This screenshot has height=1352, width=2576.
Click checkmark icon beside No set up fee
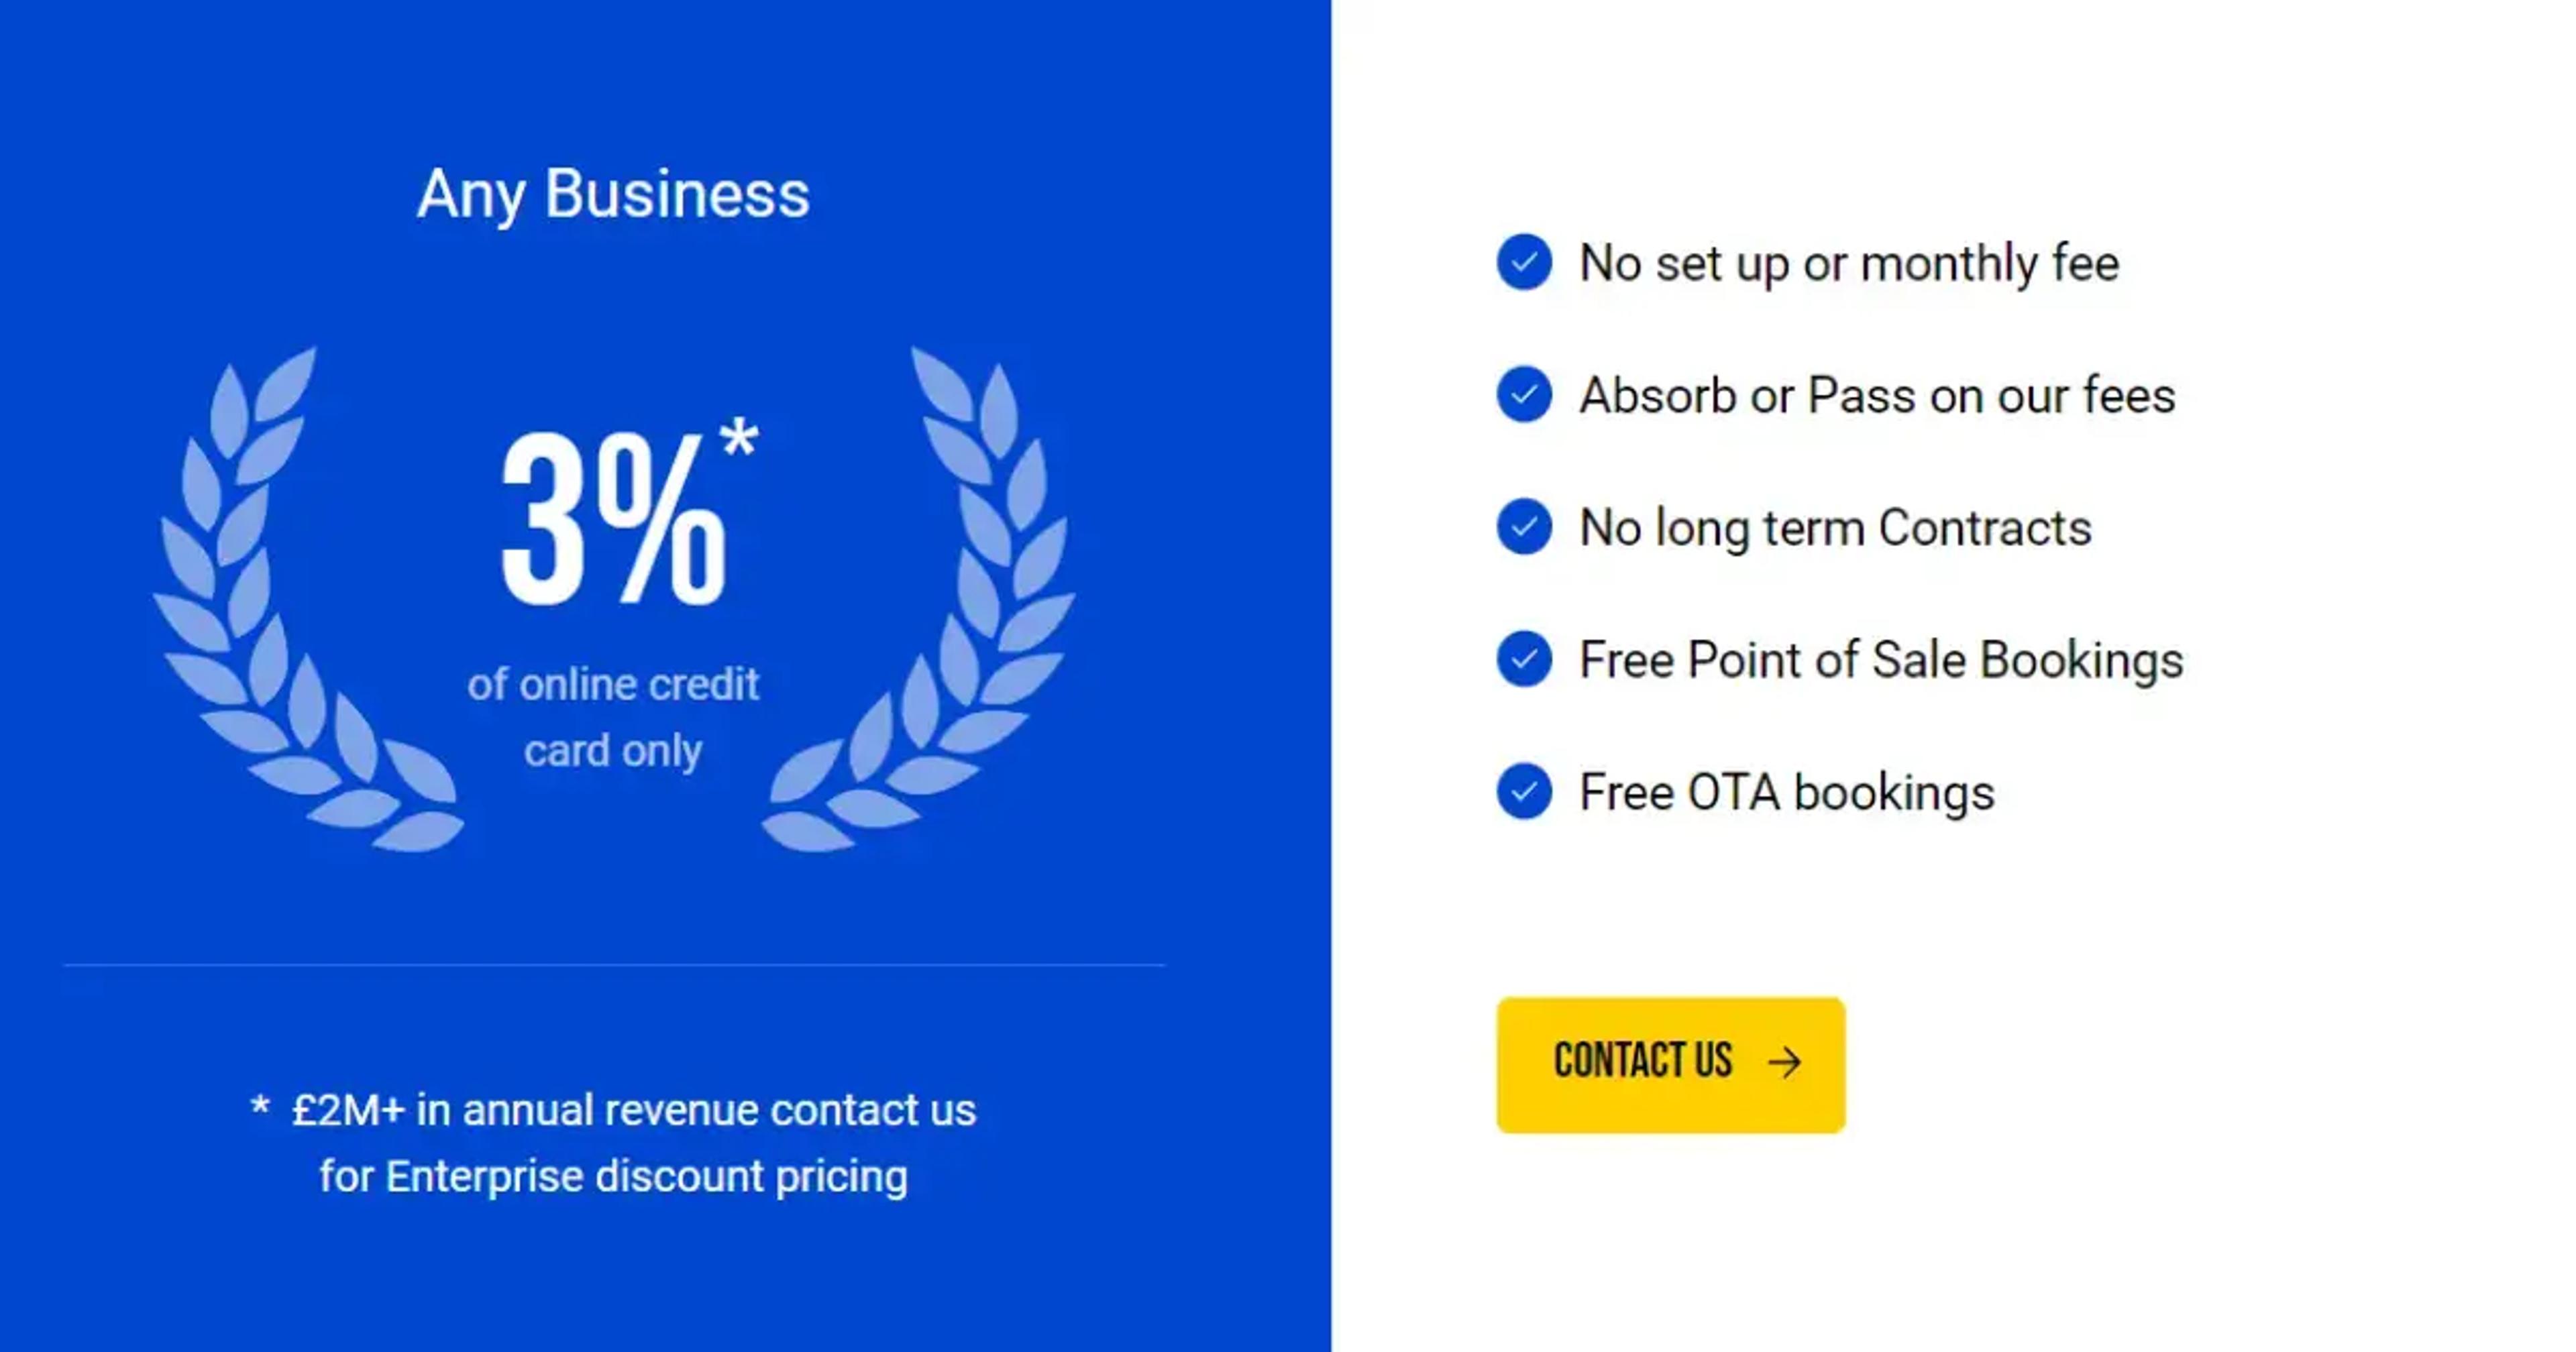pos(1524,262)
